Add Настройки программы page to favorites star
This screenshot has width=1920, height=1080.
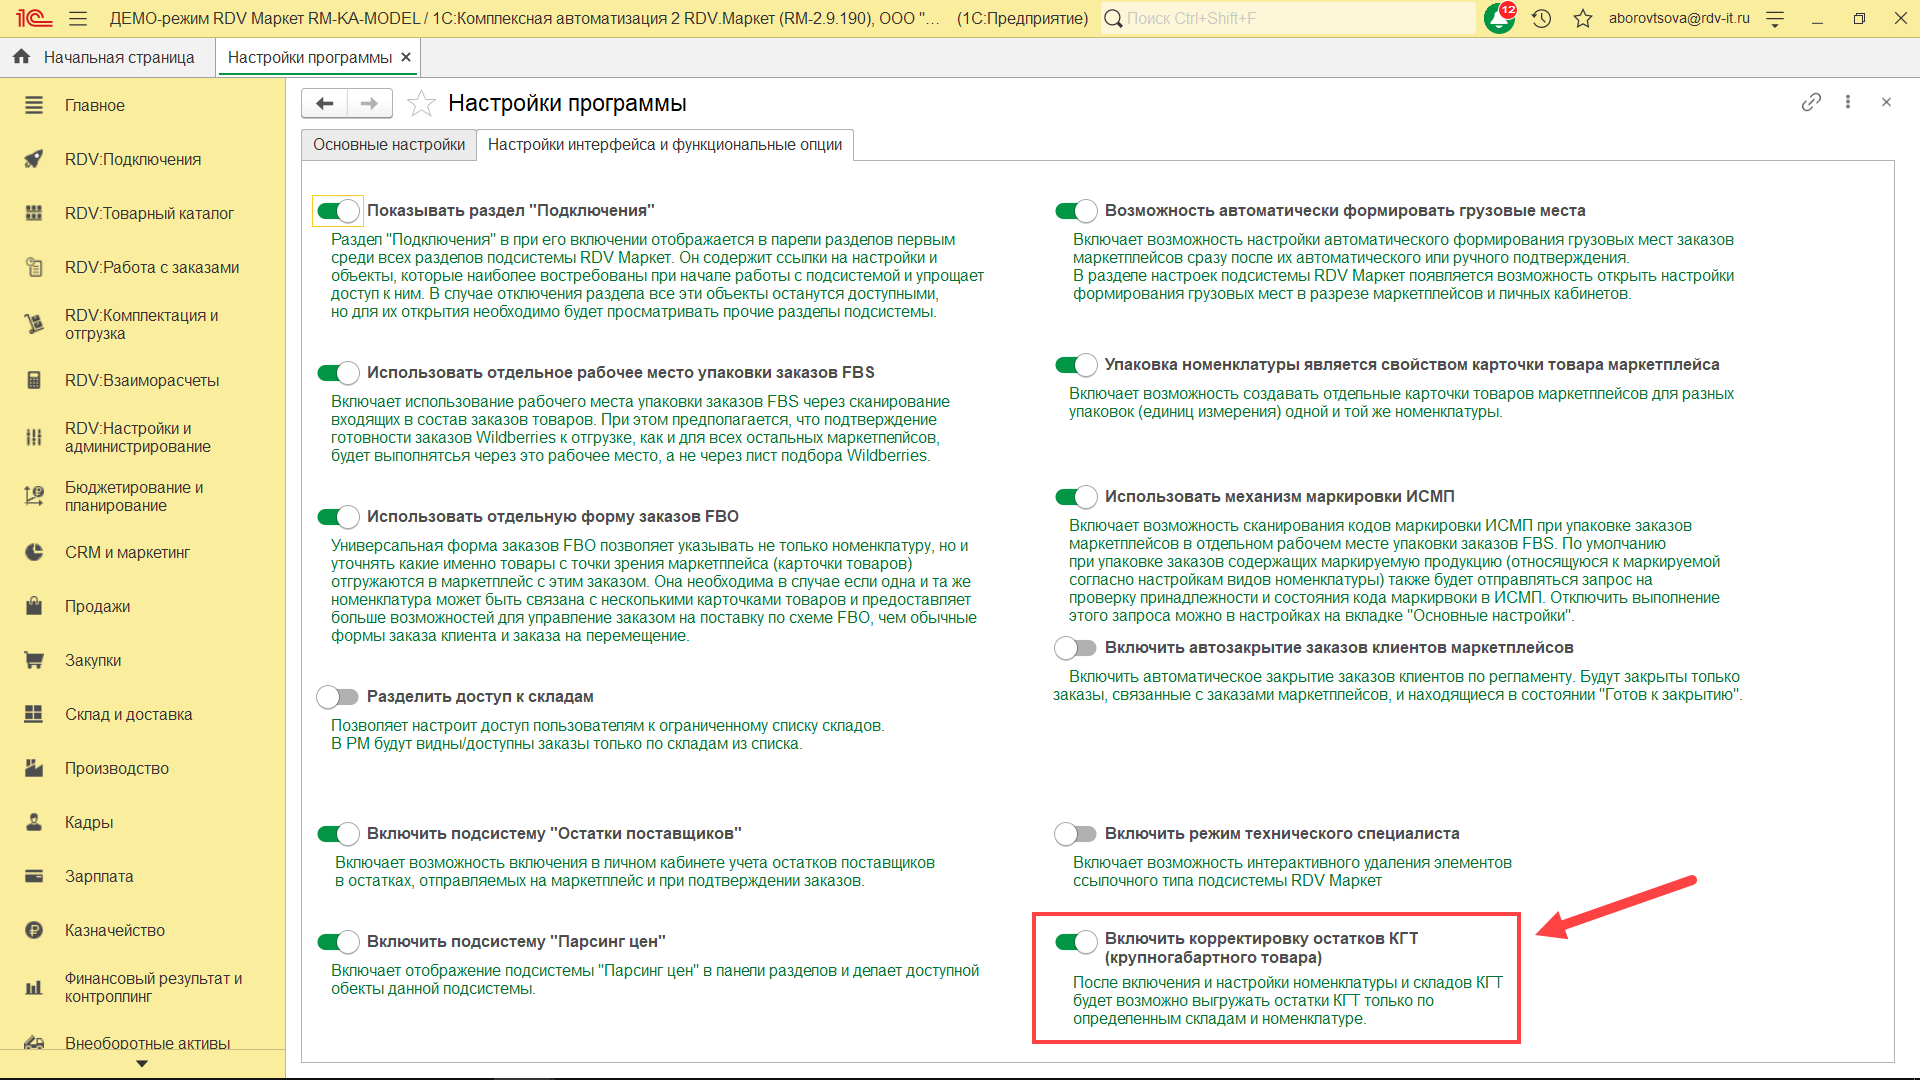pyautogui.click(x=421, y=103)
